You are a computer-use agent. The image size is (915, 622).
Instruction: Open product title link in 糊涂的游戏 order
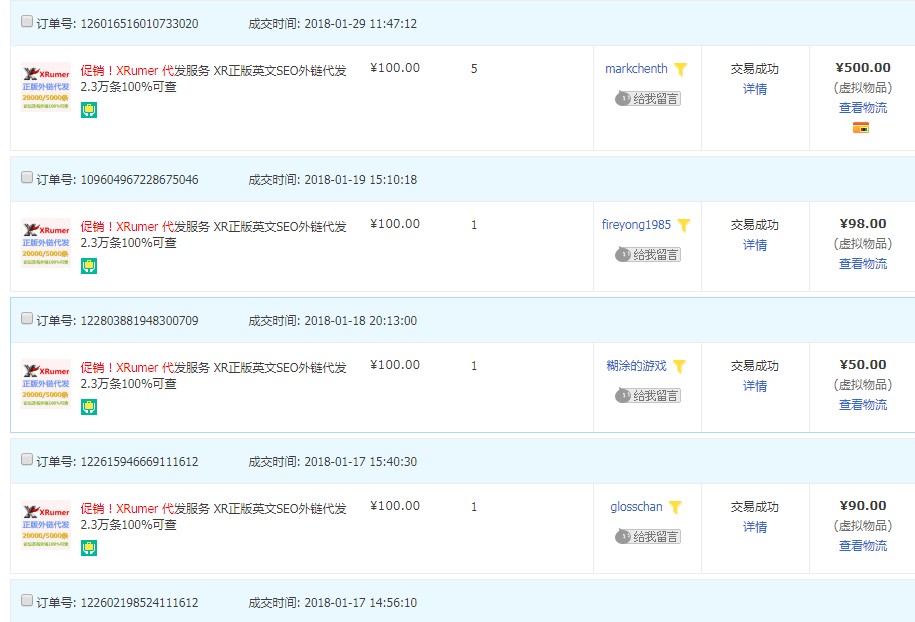(x=214, y=376)
